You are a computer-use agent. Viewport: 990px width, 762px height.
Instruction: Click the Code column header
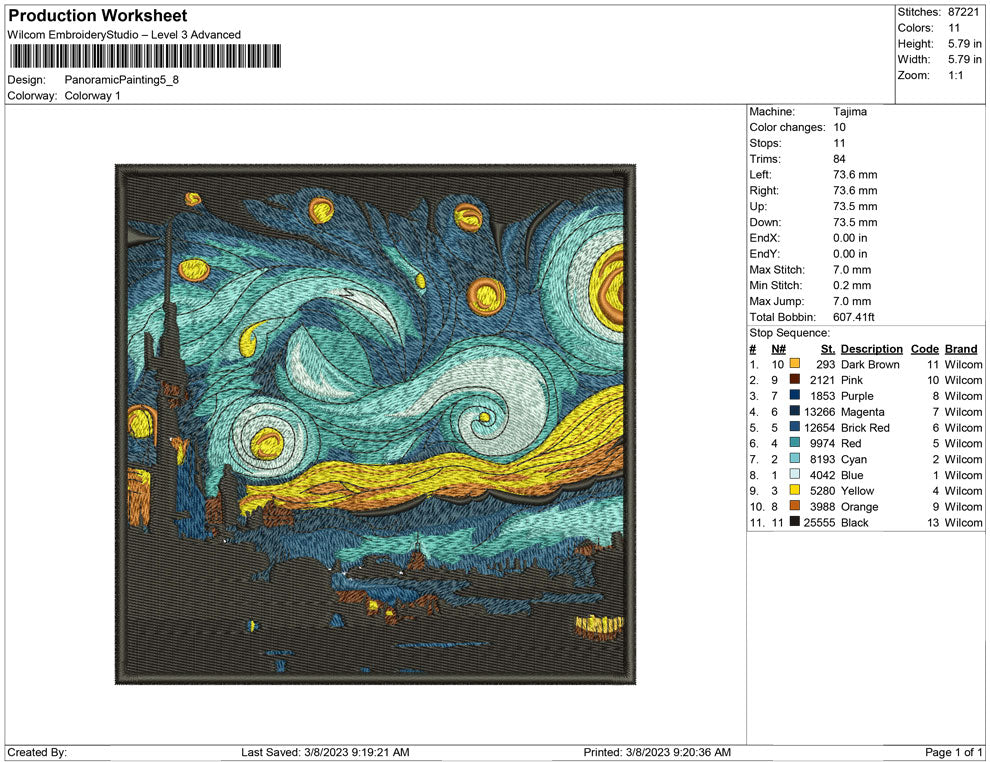pyautogui.click(x=925, y=349)
